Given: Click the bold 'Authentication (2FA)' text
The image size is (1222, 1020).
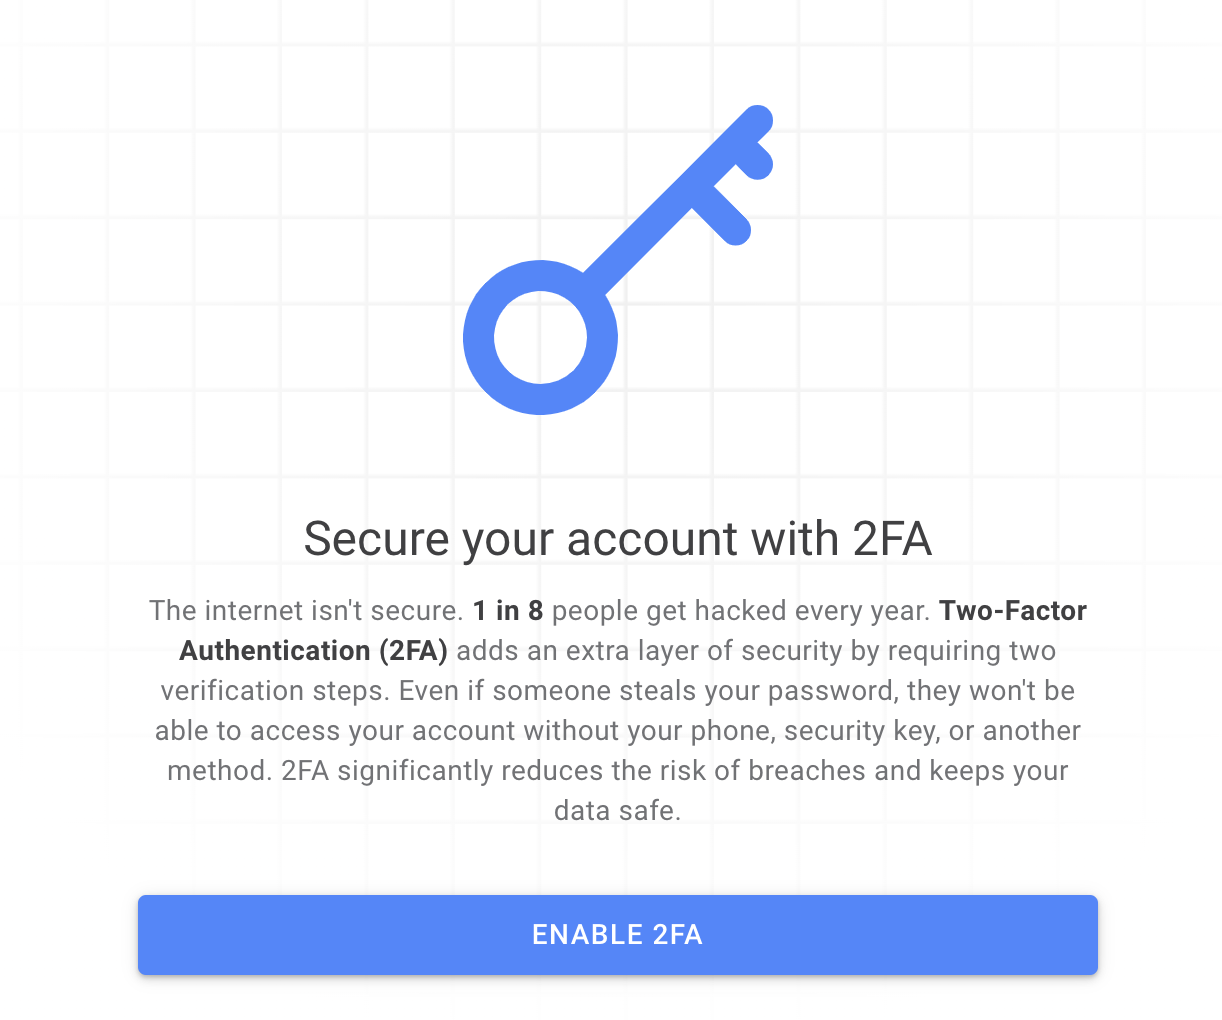Looking at the screenshot, I should [314, 651].
